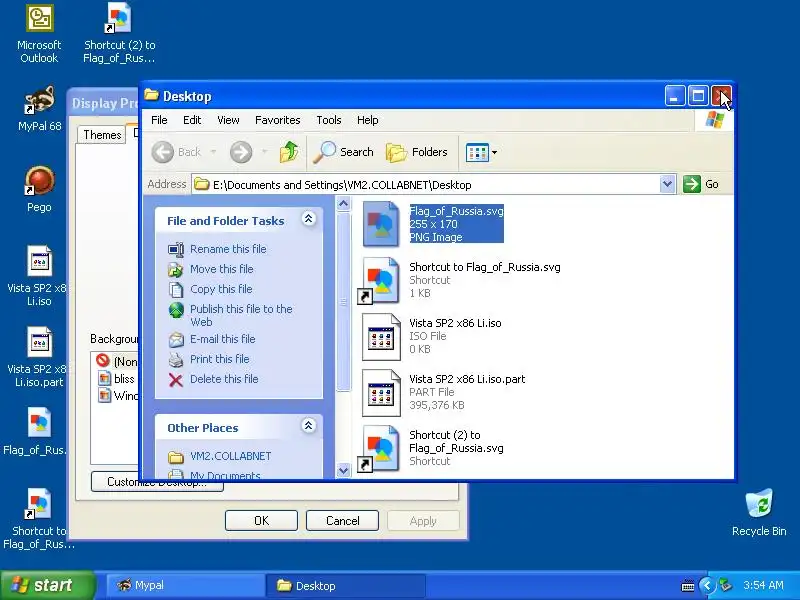The width and height of the screenshot is (800, 600).
Task: Open the Start menu
Action: (47, 585)
